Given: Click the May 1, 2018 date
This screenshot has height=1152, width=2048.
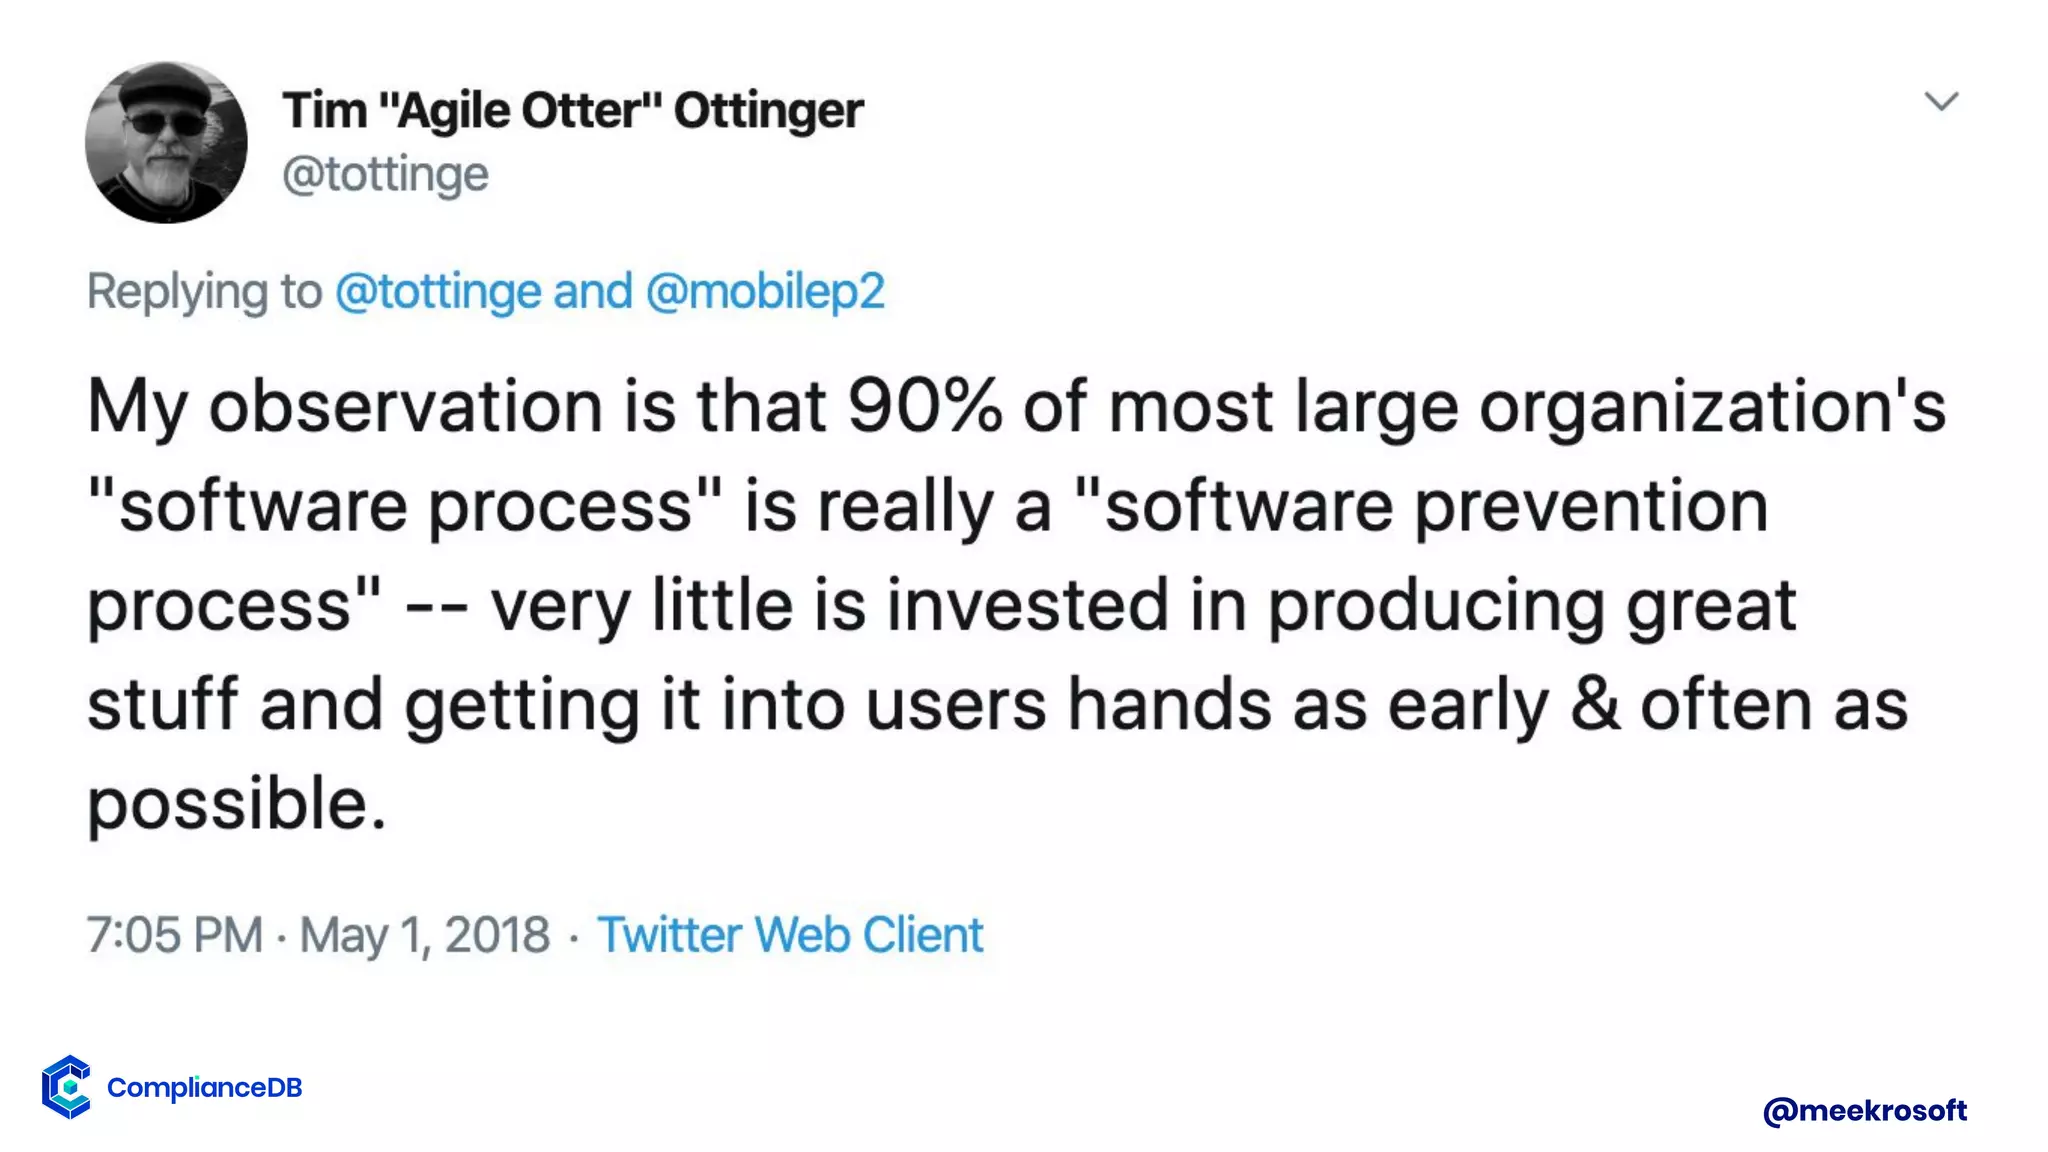Looking at the screenshot, I should (425, 935).
